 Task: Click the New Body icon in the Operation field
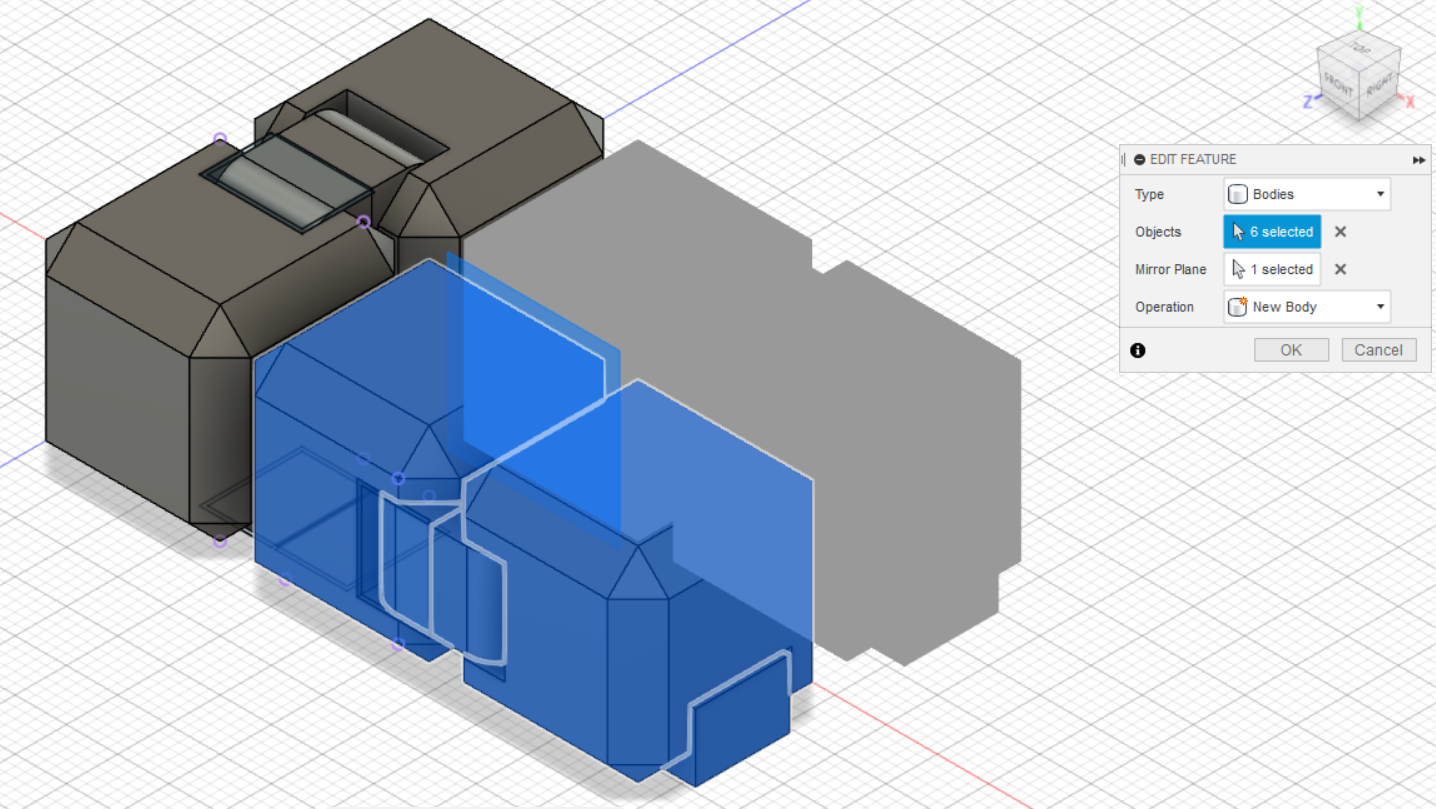click(x=1239, y=306)
